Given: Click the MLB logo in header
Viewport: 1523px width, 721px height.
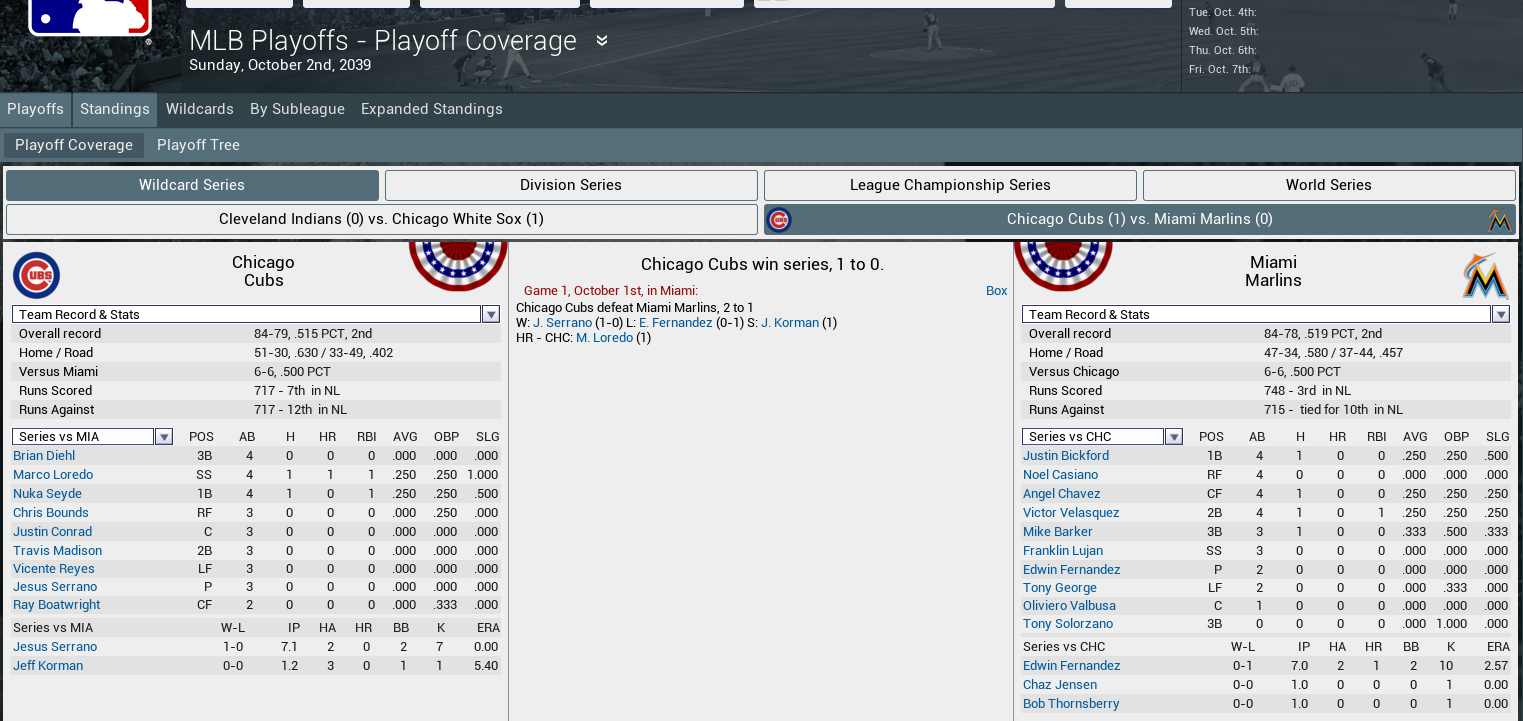Looking at the screenshot, I should coord(90,18).
